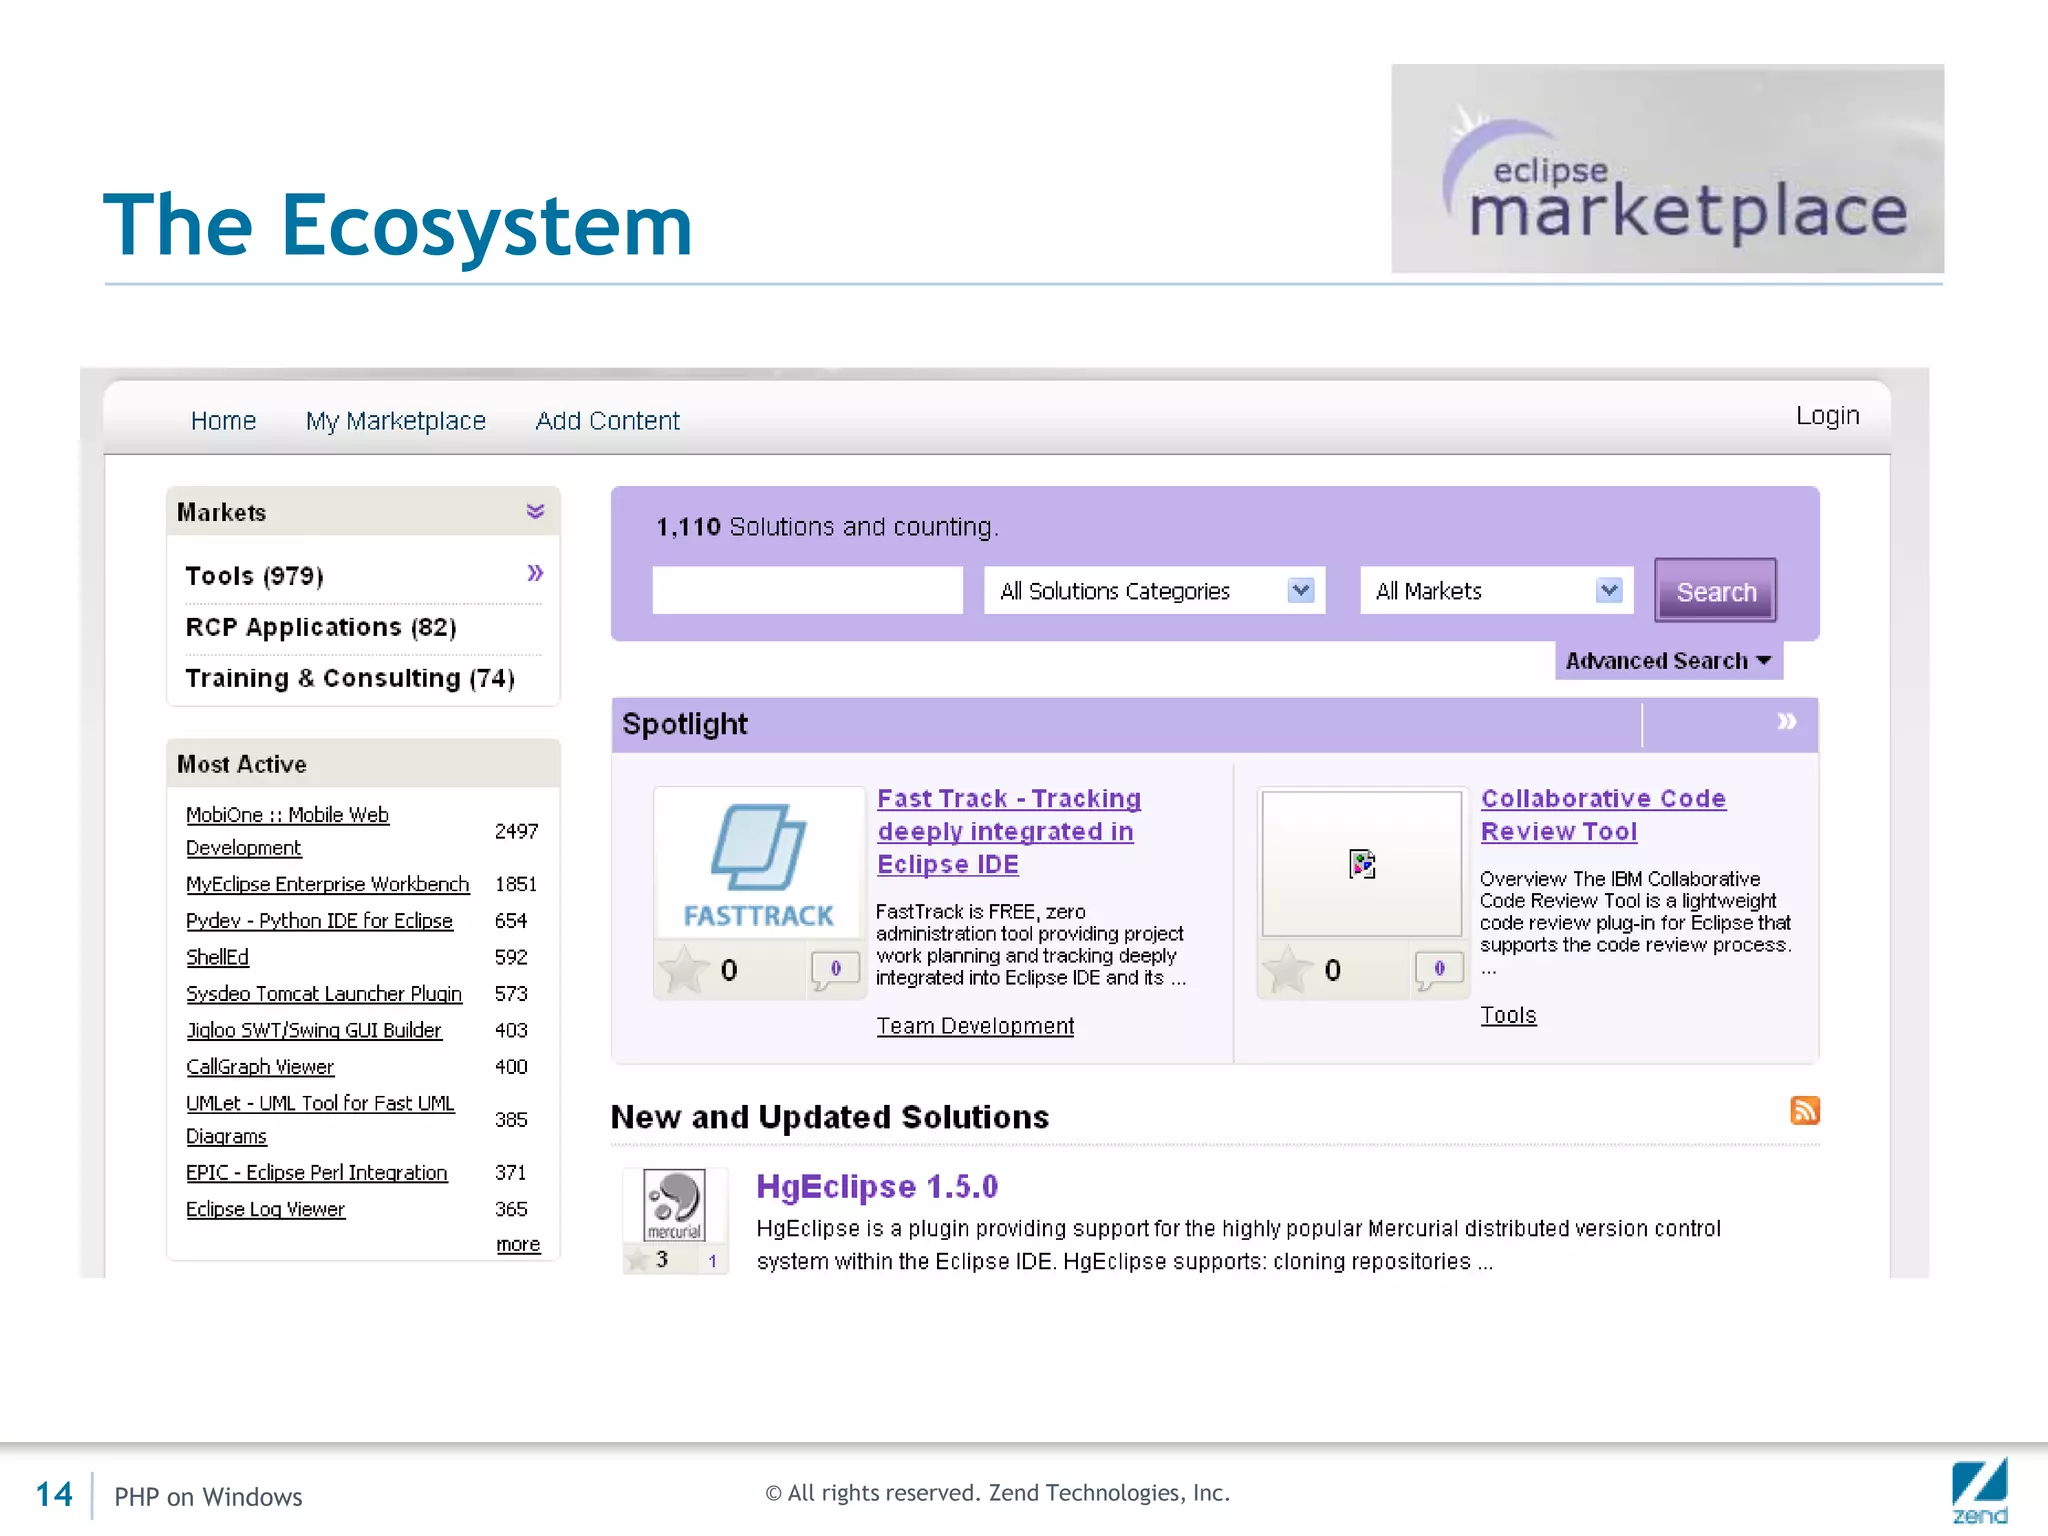
Task: Expand the Tools market arrow
Action: (x=535, y=573)
